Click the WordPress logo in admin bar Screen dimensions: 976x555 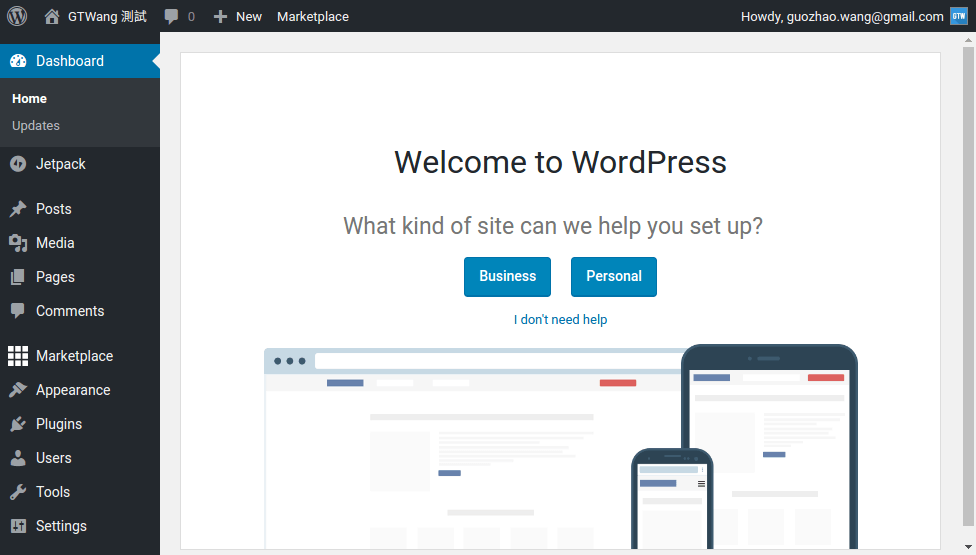pyautogui.click(x=17, y=16)
